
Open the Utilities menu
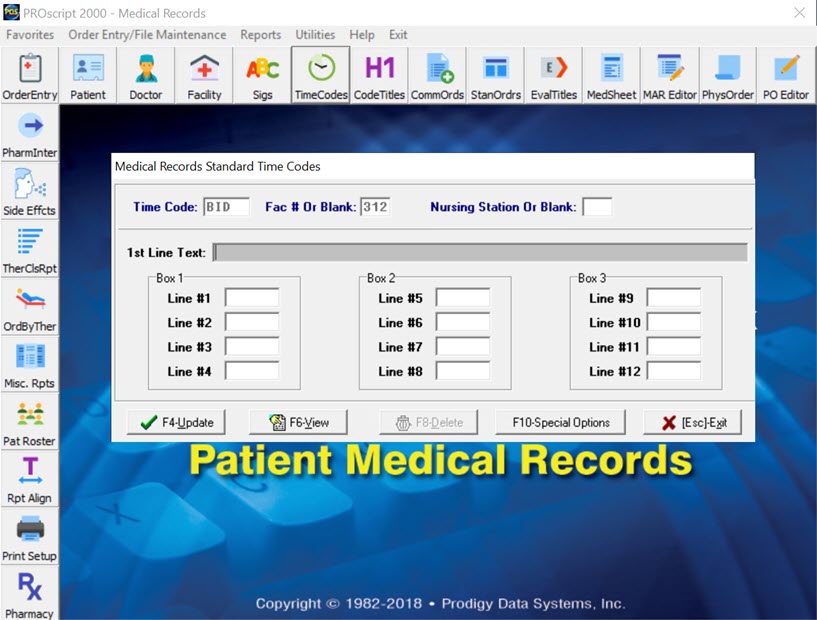point(315,35)
